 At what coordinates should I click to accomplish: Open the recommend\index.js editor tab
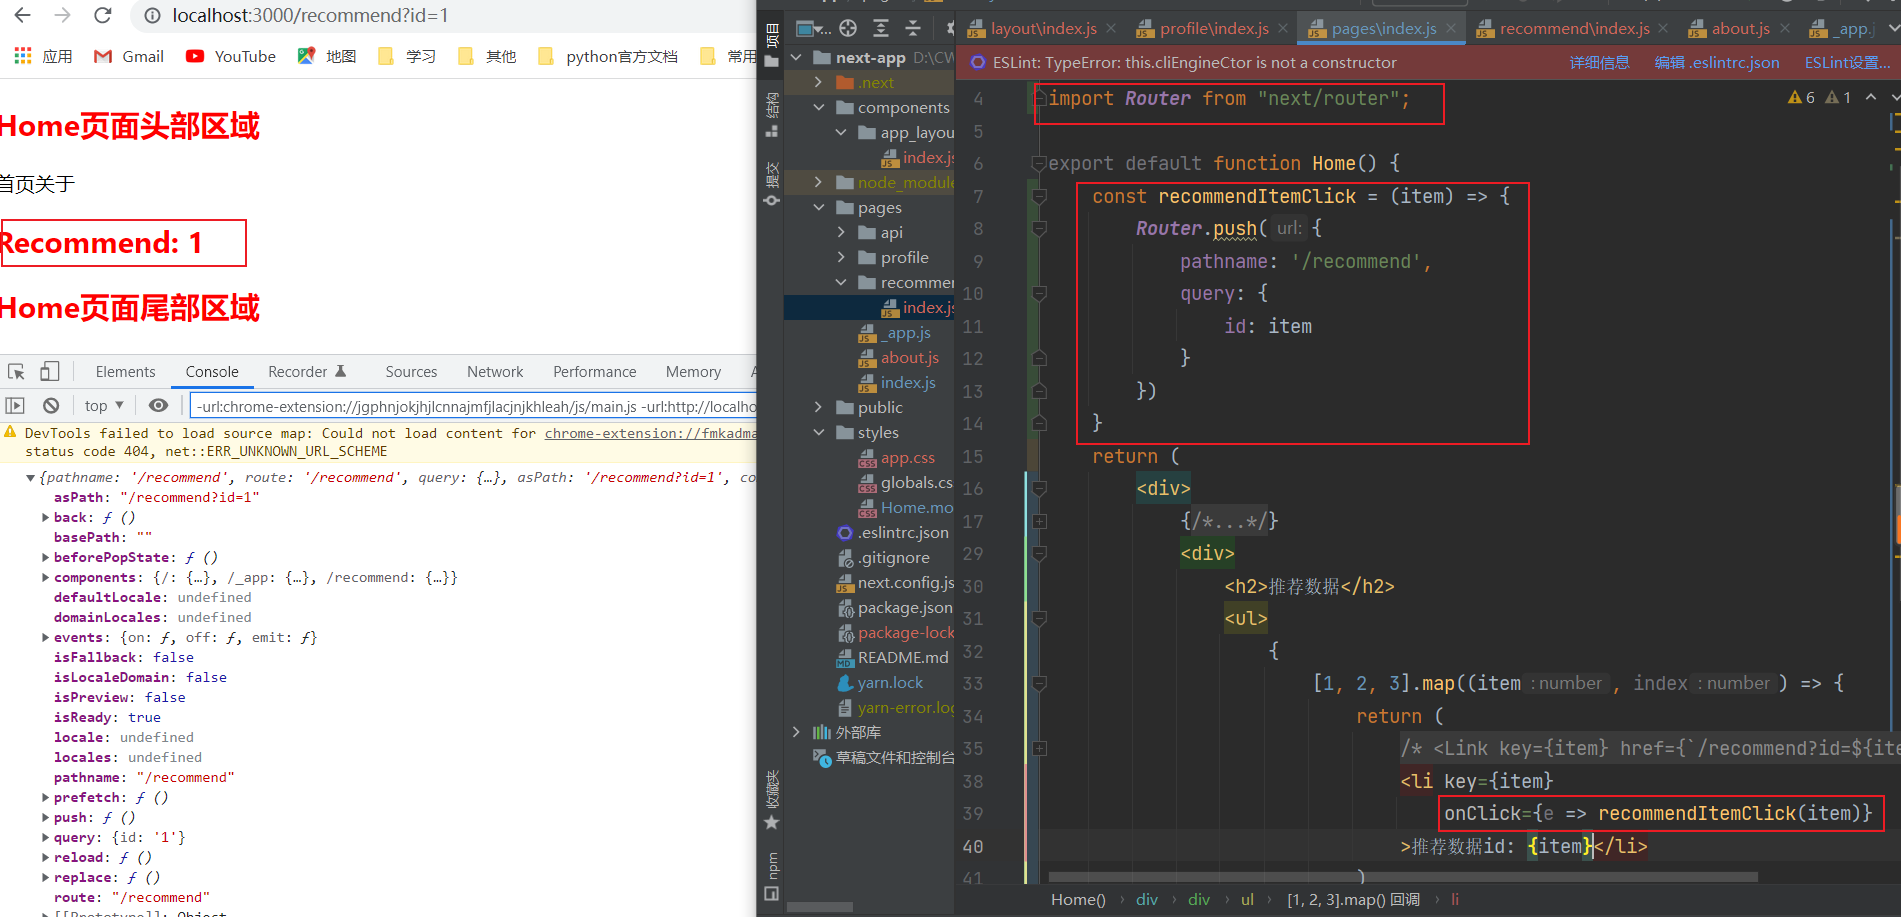[x=1563, y=28]
